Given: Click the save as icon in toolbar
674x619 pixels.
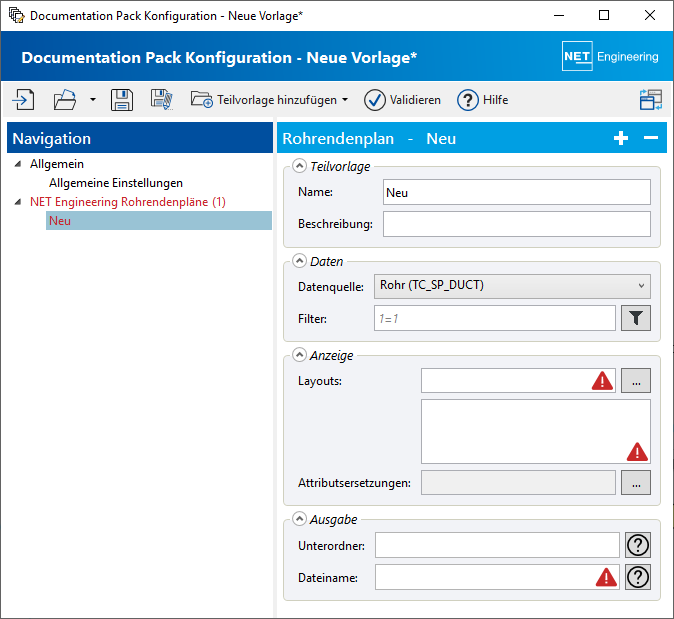Looking at the screenshot, I should point(162,100).
